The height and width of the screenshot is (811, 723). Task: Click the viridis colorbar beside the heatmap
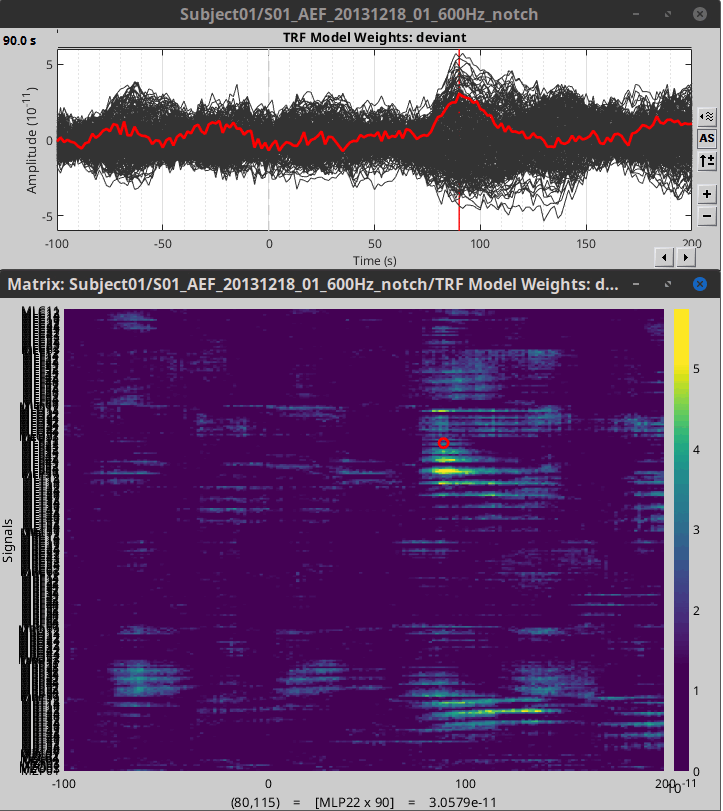click(681, 540)
